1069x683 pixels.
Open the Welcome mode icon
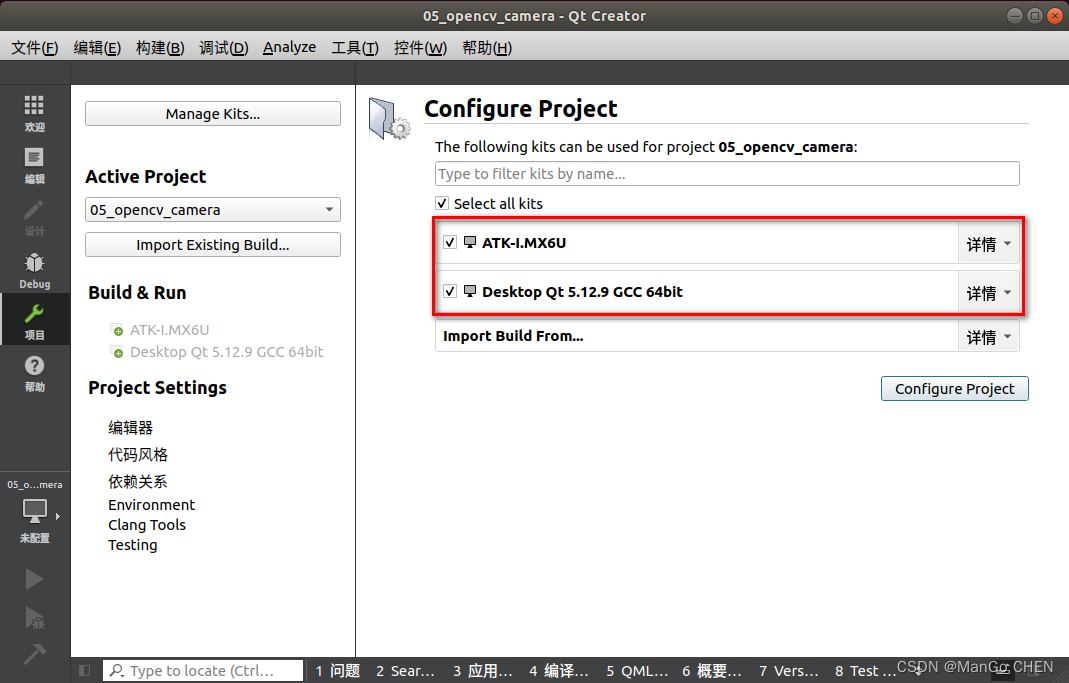coord(34,106)
